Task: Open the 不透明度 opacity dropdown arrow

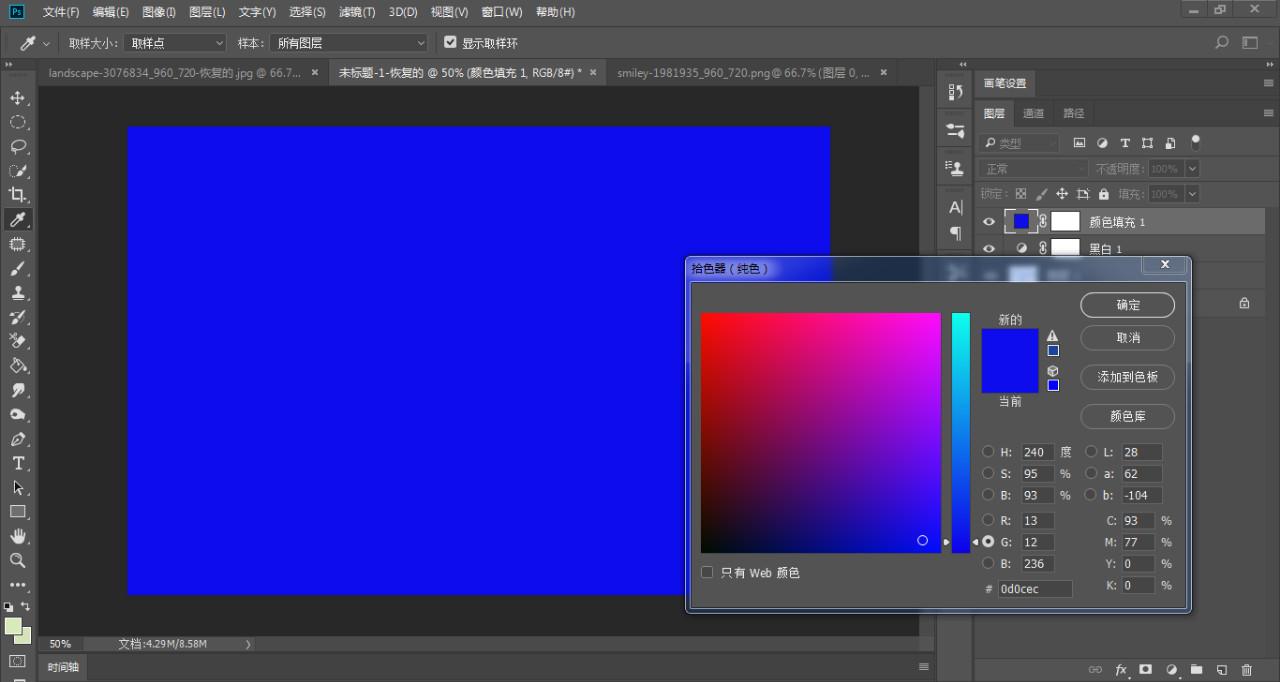Action: click(x=1191, y=169)
